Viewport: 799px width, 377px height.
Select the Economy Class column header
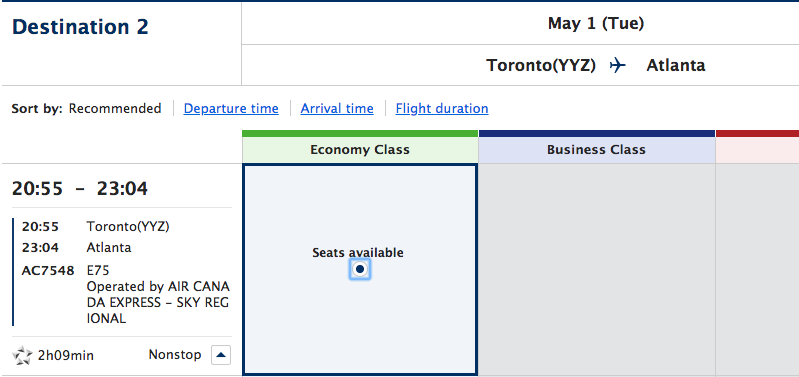click(360, 150)
